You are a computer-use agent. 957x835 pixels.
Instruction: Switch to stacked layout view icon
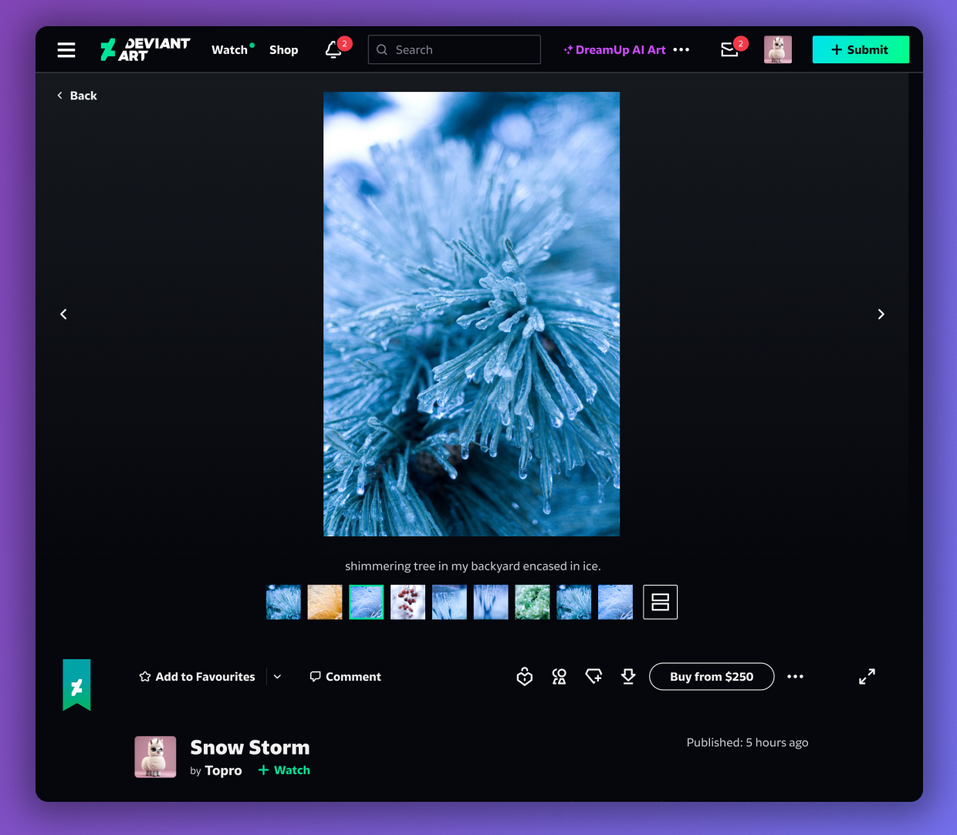click(660, 602)
